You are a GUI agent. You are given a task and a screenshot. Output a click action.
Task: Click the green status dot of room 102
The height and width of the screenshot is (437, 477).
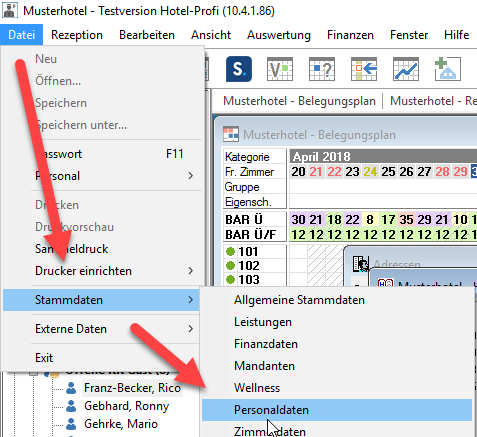230,265
